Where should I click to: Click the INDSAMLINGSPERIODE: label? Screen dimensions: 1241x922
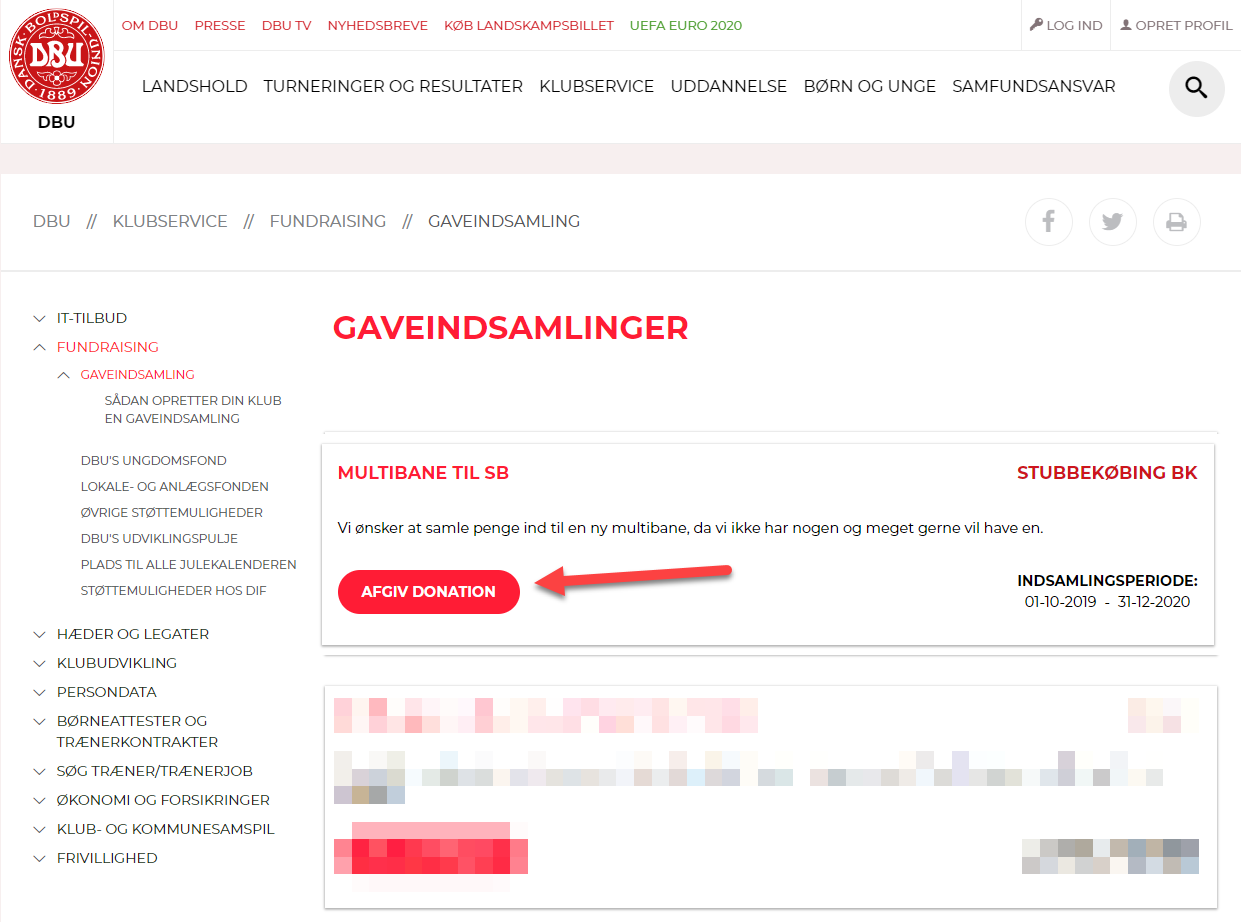1107,581
